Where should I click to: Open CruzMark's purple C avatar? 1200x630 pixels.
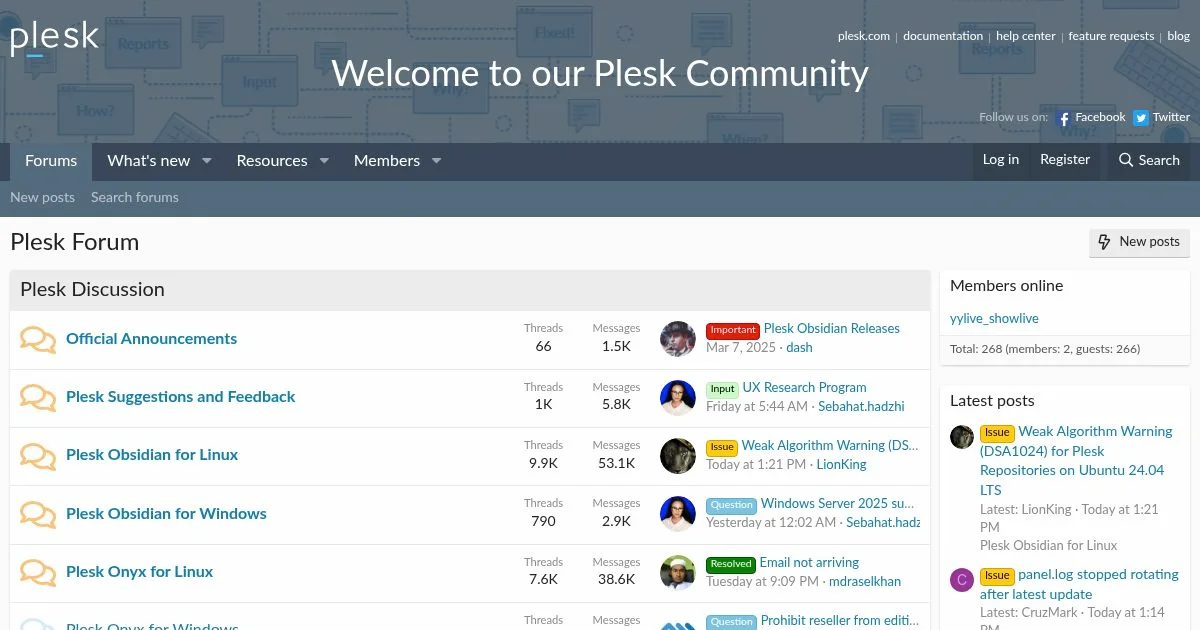(962, 580)
